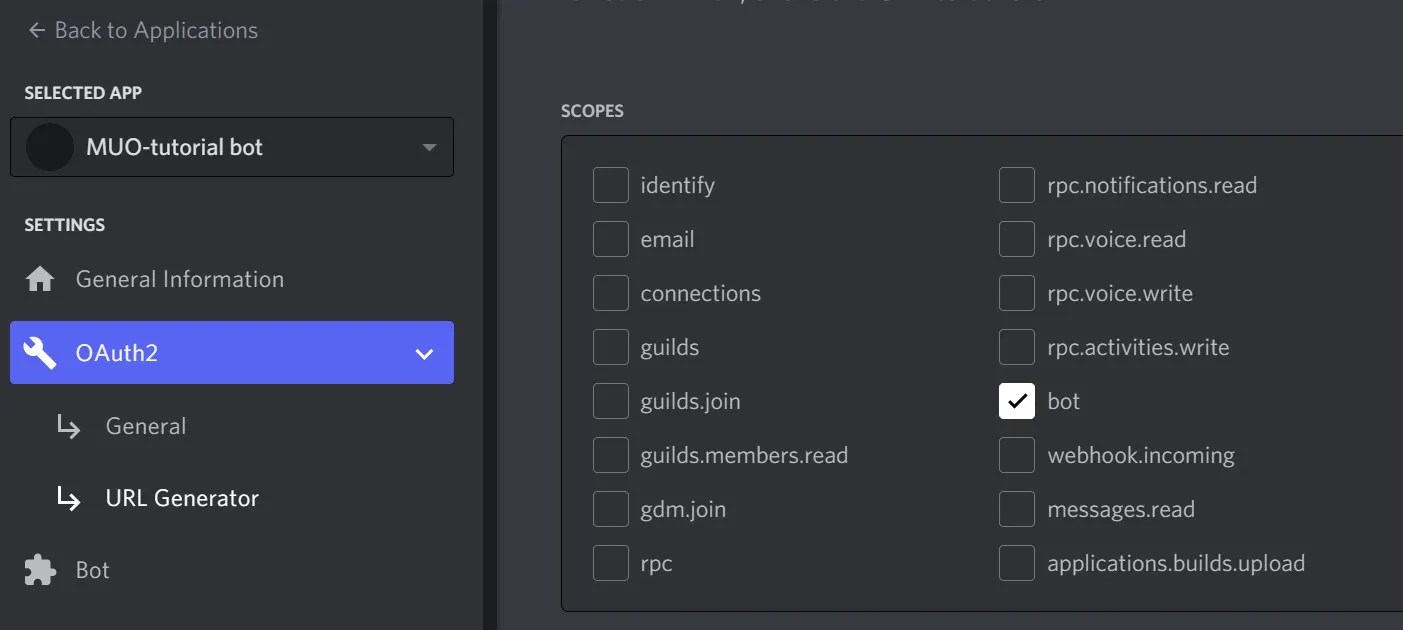
Task: Open the General OAuth2 subpage
Action: [x=145, y=426]
